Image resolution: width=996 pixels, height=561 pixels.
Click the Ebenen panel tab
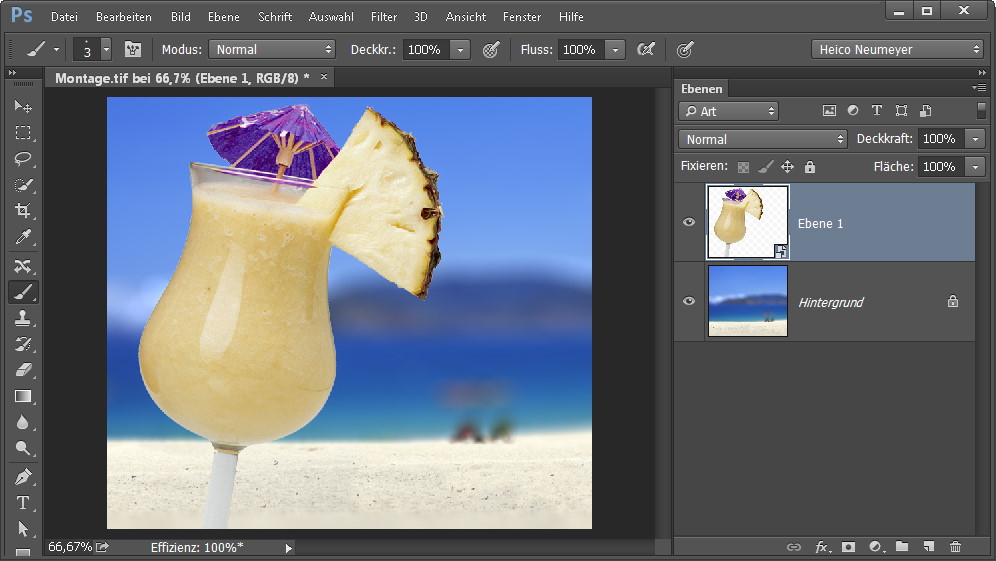[702, 89]
